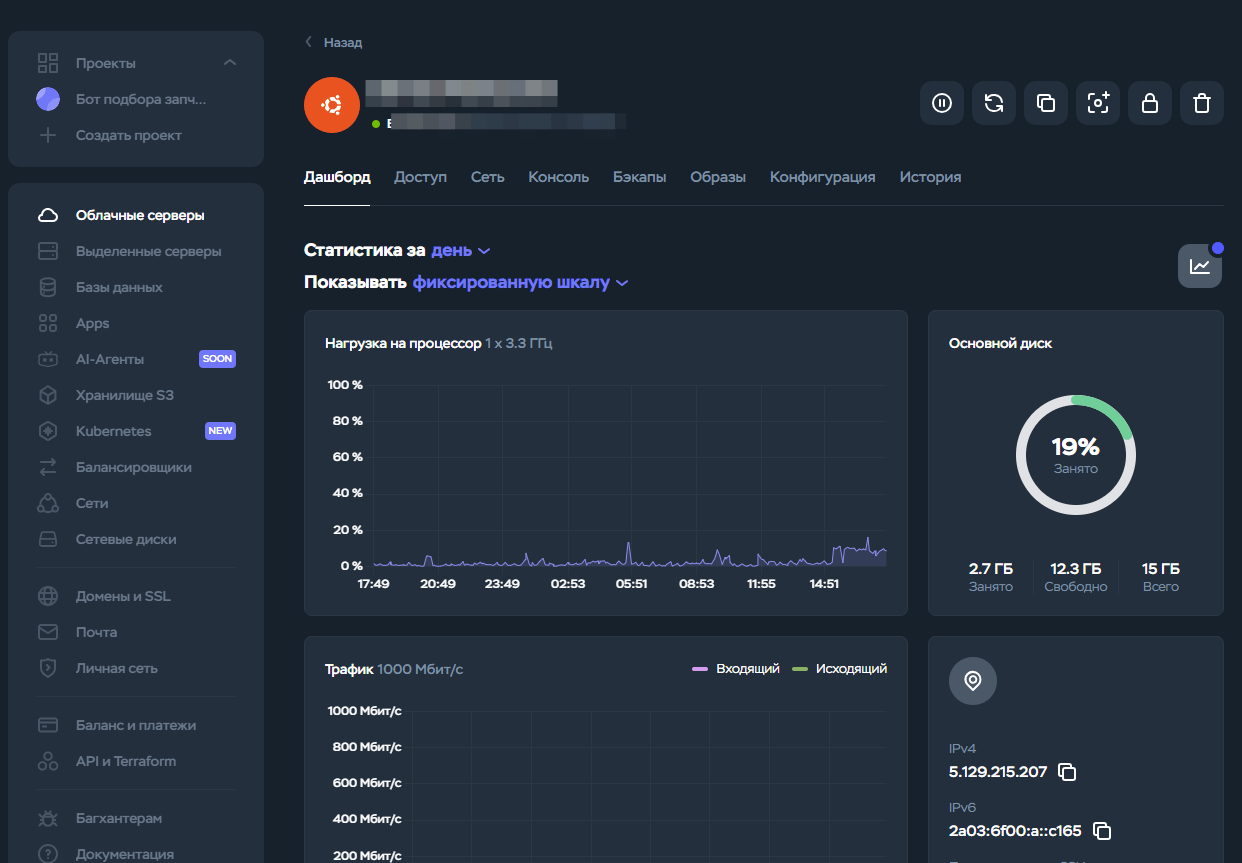Open the 'фиксированную шкалу' scale dropdown
1242x863 pixels.
click(520, 283)
